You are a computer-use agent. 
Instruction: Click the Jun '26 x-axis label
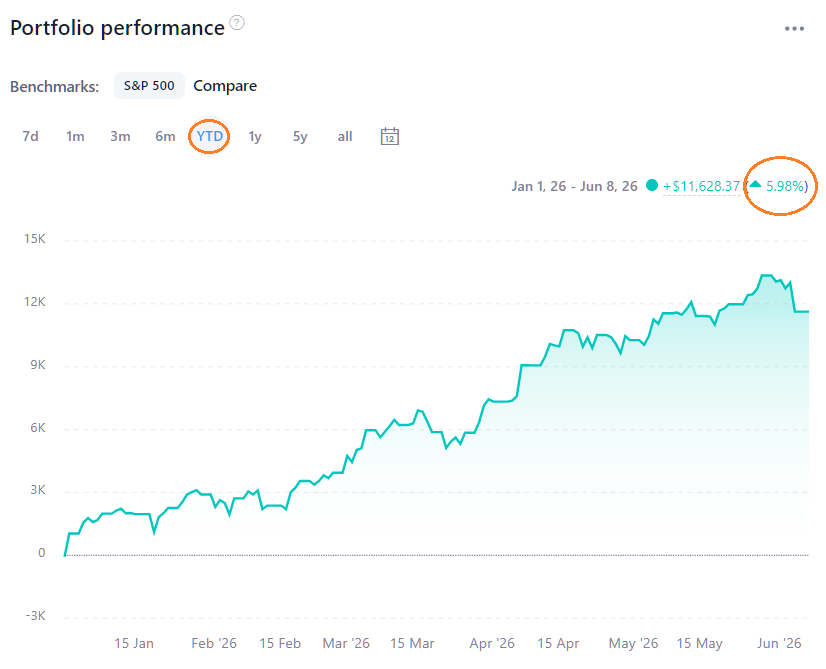pyautogui.click(x=779, y=643)
